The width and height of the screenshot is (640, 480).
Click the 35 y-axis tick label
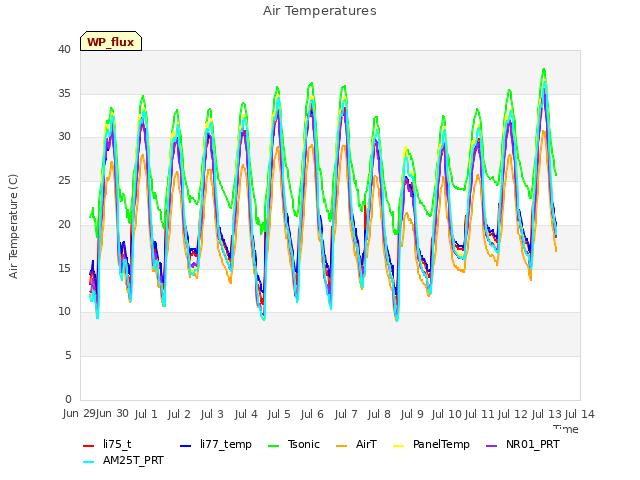click(64, 93)
